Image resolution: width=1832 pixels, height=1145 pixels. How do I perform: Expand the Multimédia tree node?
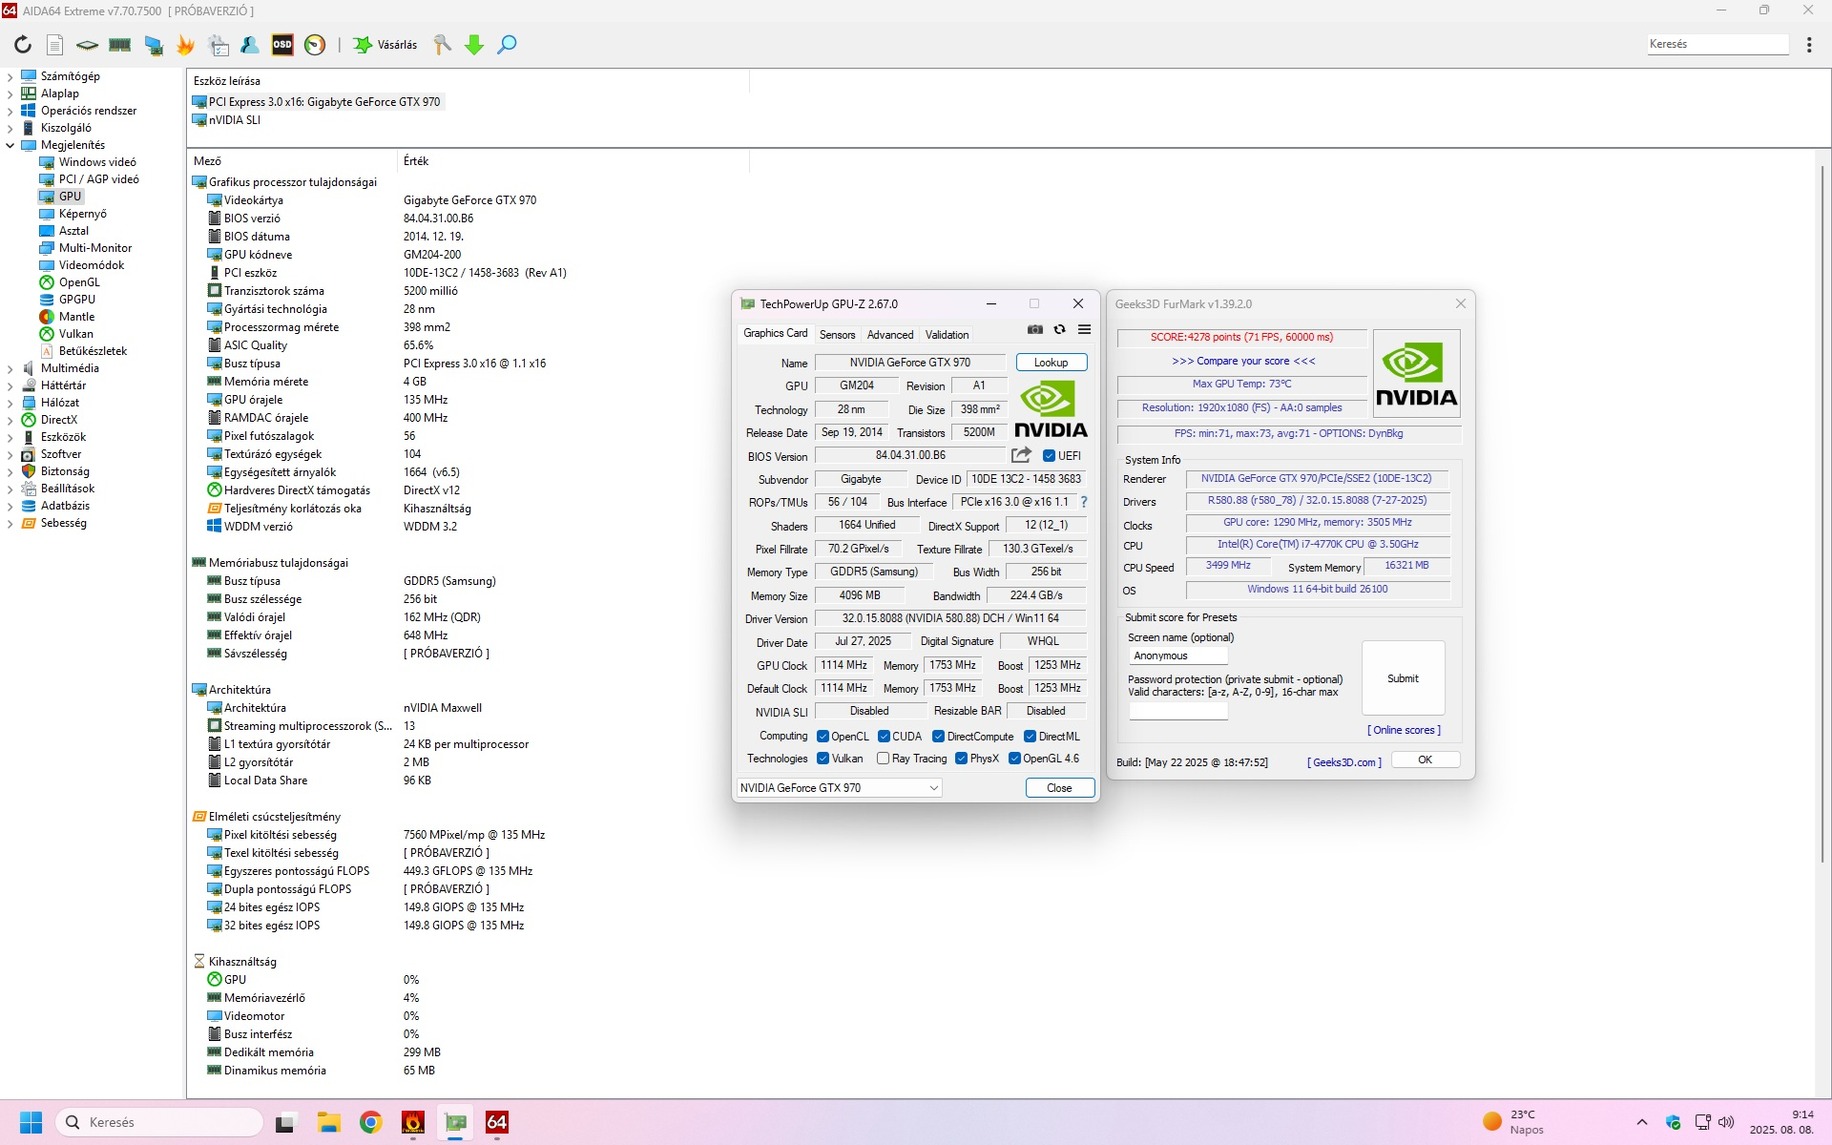click(10, 368)
